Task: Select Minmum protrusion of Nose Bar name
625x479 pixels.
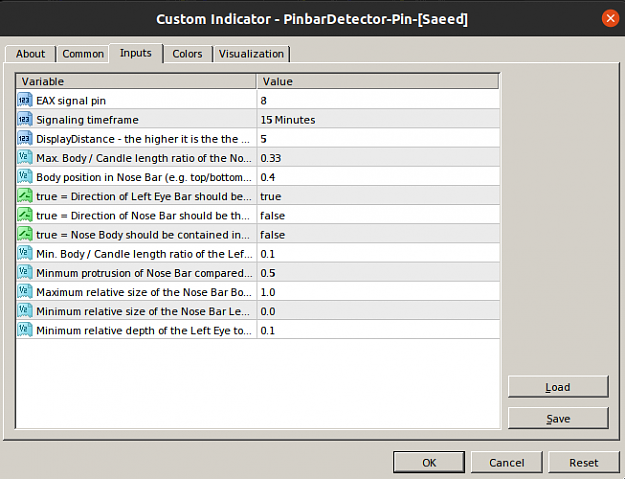Action: coord(144,273)
